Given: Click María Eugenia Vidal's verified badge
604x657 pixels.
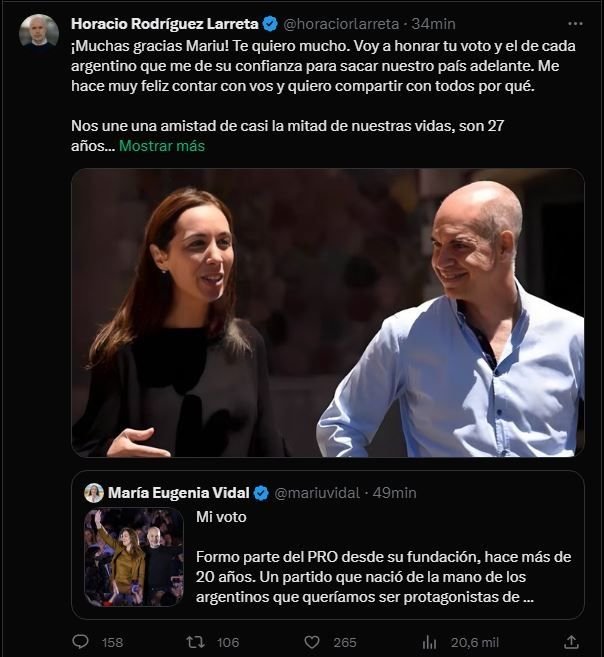Looking at the screenshot, I should click(x=261, y=493).
